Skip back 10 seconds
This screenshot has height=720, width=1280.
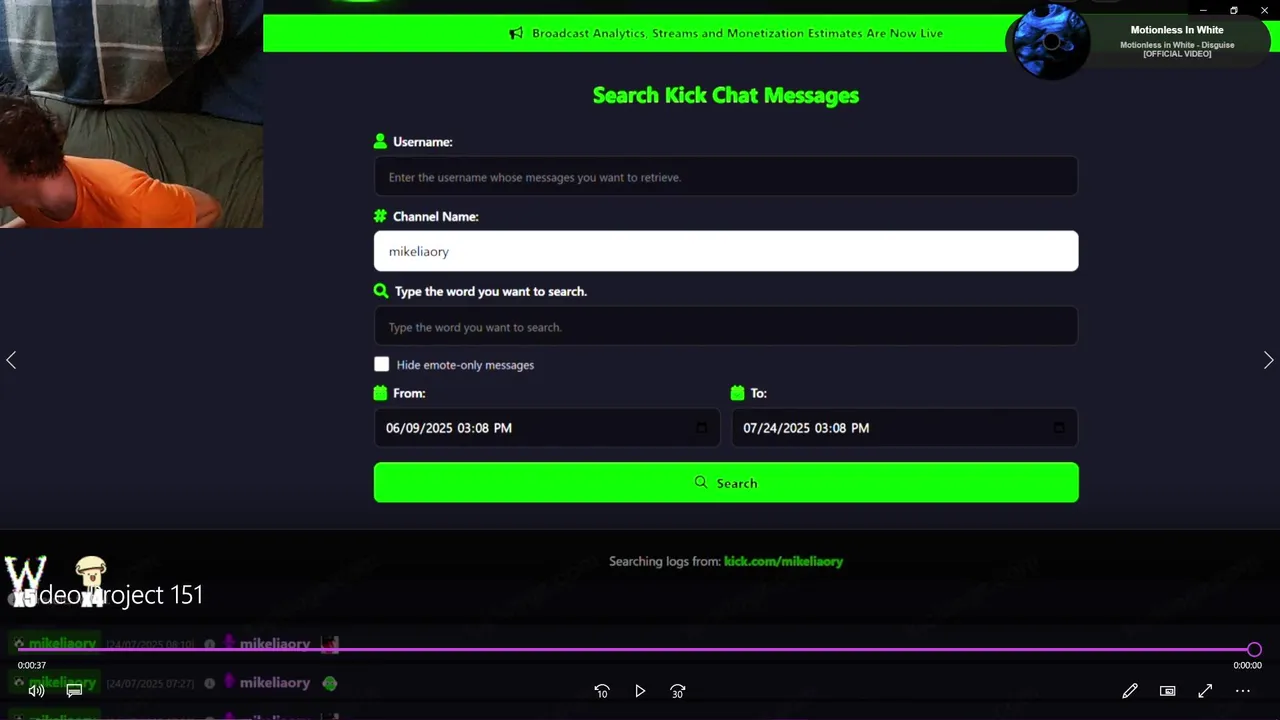(x=602, y=691)
